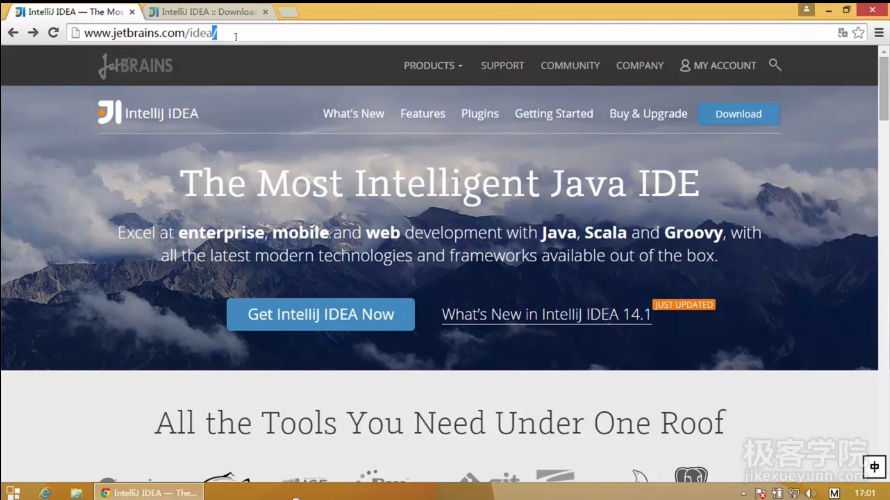Click the address bar URL field

(450, 33)
